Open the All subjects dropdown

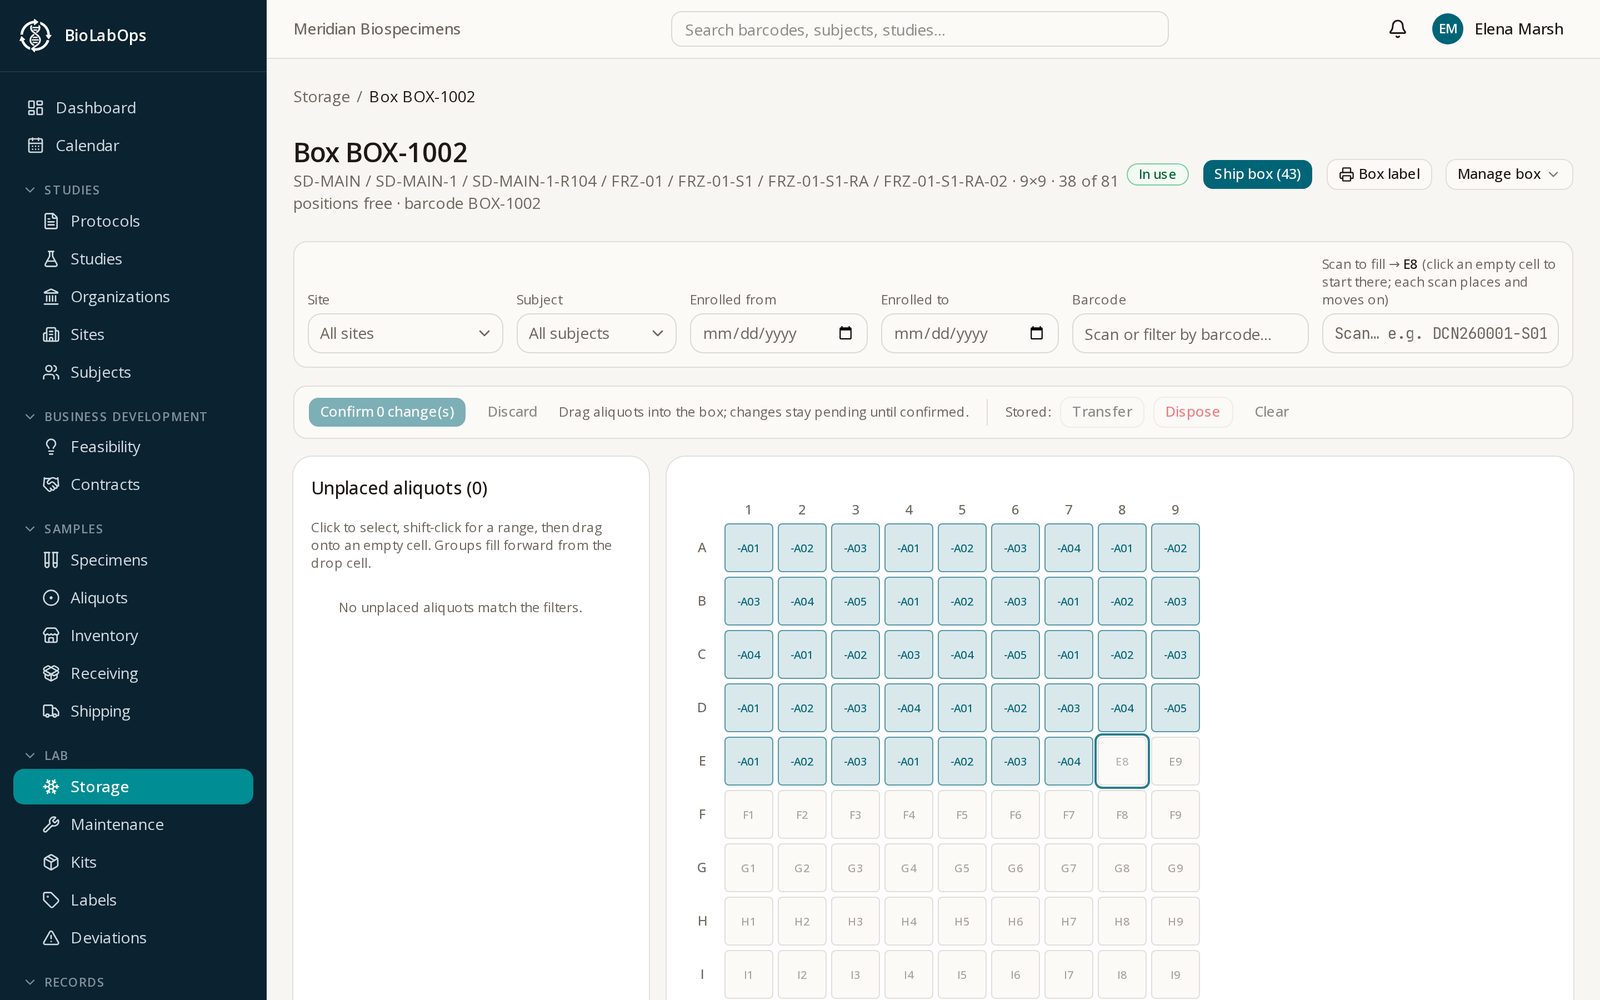pyautogui.click(x=596, y=333)
